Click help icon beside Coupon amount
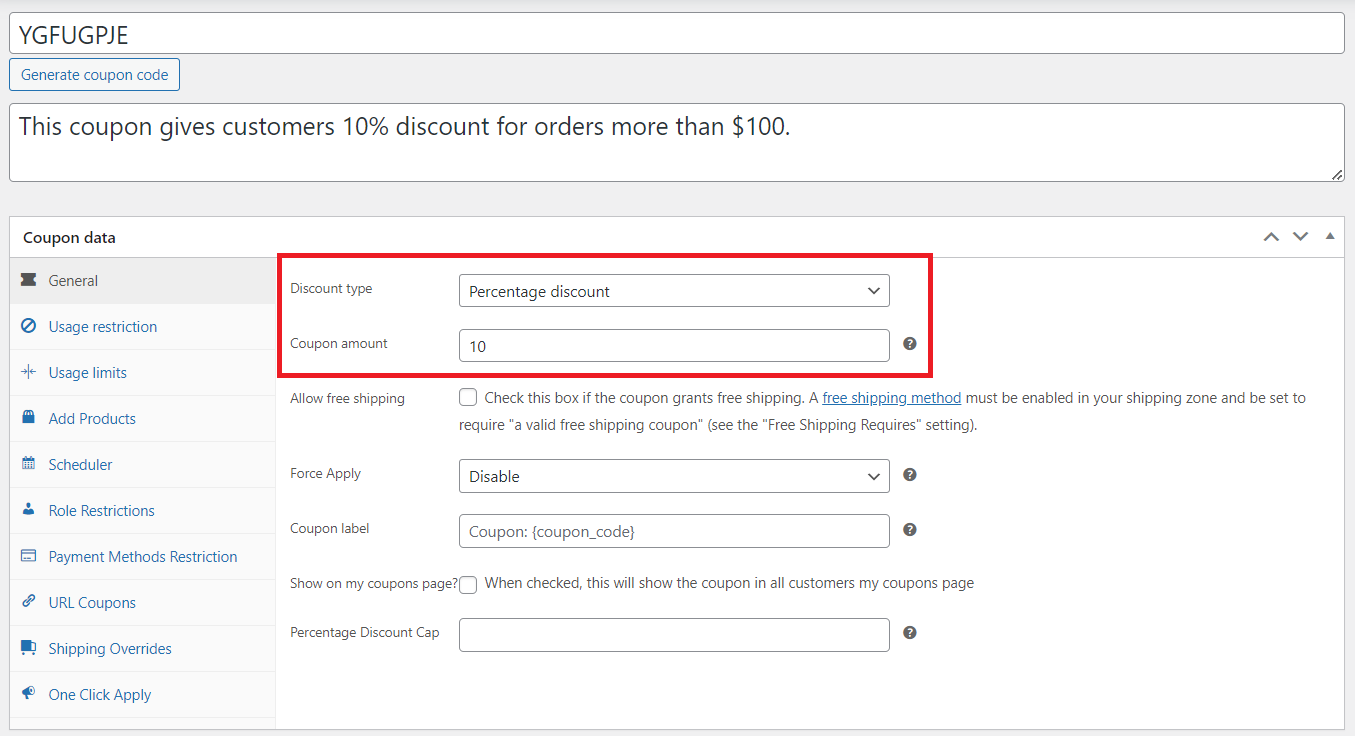 point(909,343)
